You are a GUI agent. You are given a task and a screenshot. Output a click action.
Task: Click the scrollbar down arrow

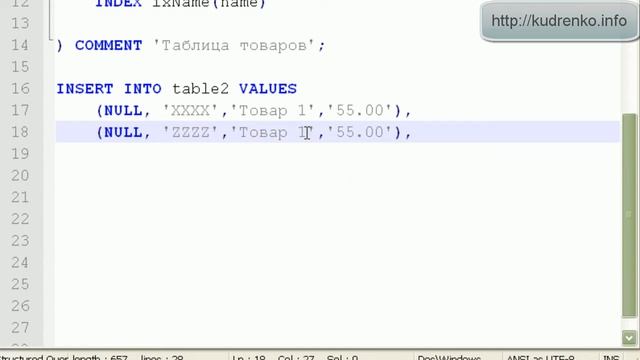tap(629, 338)
